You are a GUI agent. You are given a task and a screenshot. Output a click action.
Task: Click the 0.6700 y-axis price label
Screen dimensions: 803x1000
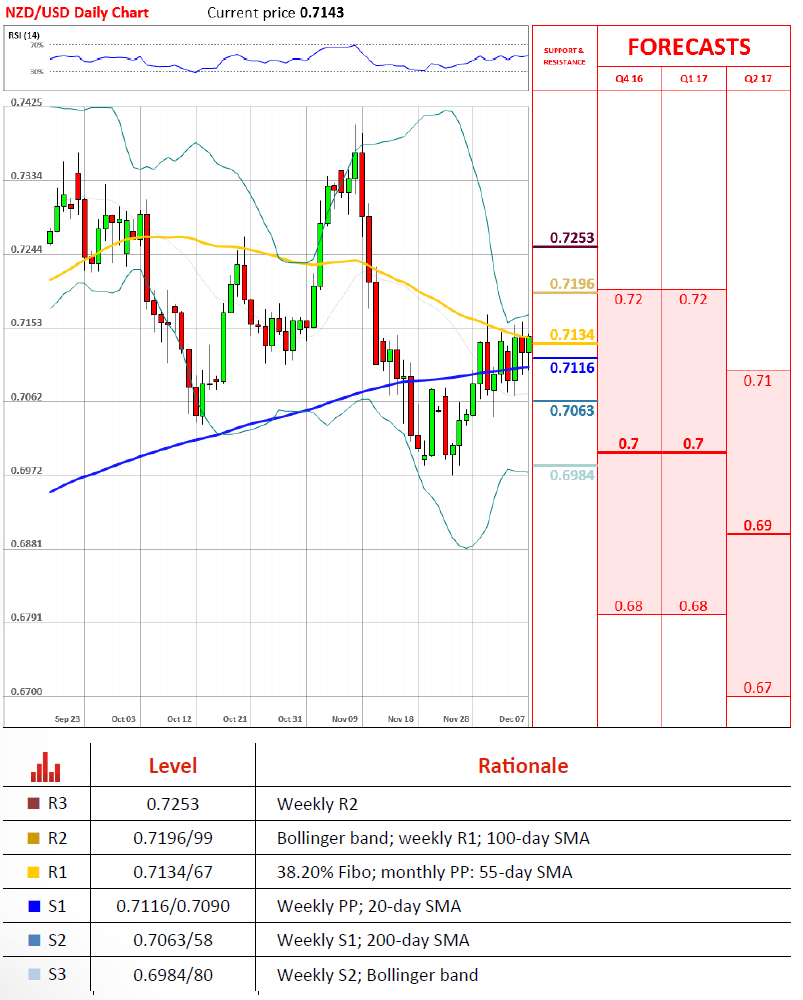26,692
